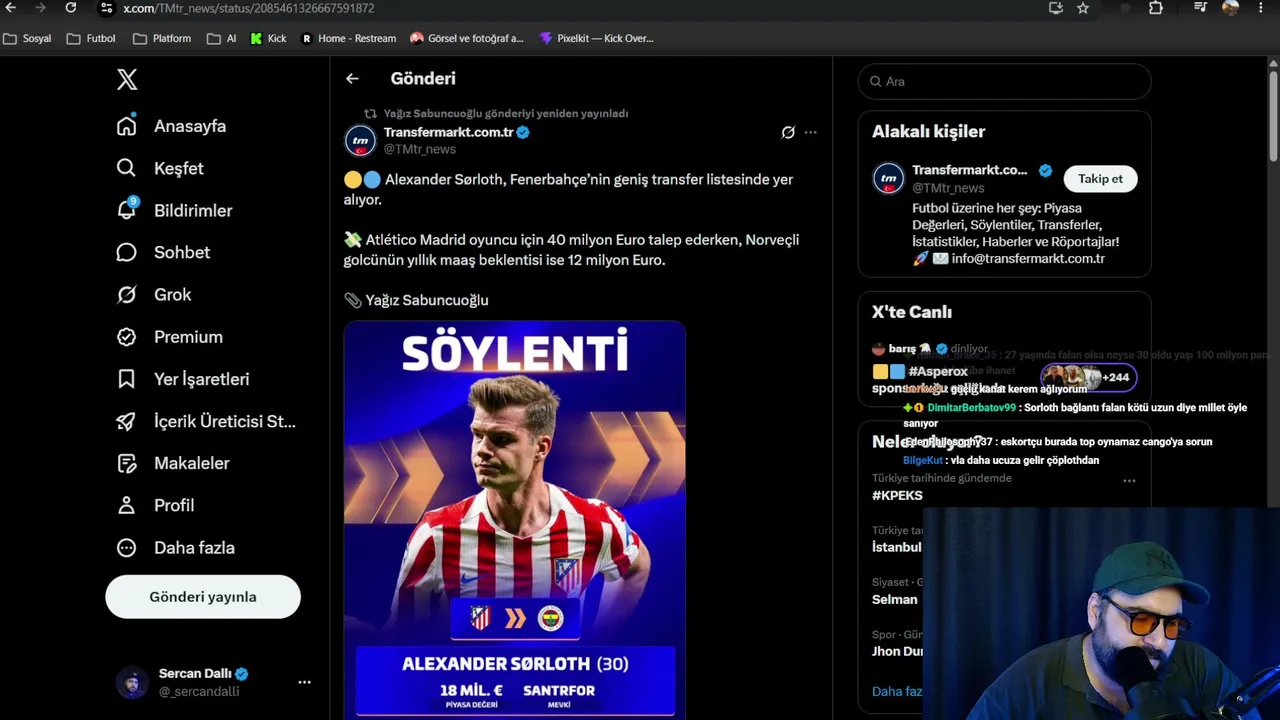Open Bildirimler notifications
This screenshot has width=1280, height=720.
point(174,210)
